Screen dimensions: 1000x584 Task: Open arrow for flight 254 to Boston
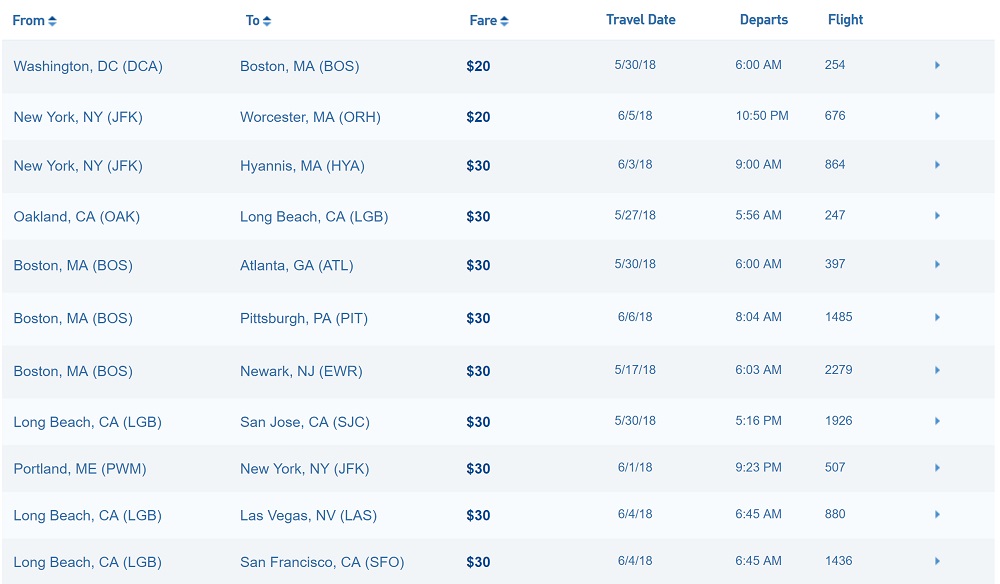(x=937, y=66)
